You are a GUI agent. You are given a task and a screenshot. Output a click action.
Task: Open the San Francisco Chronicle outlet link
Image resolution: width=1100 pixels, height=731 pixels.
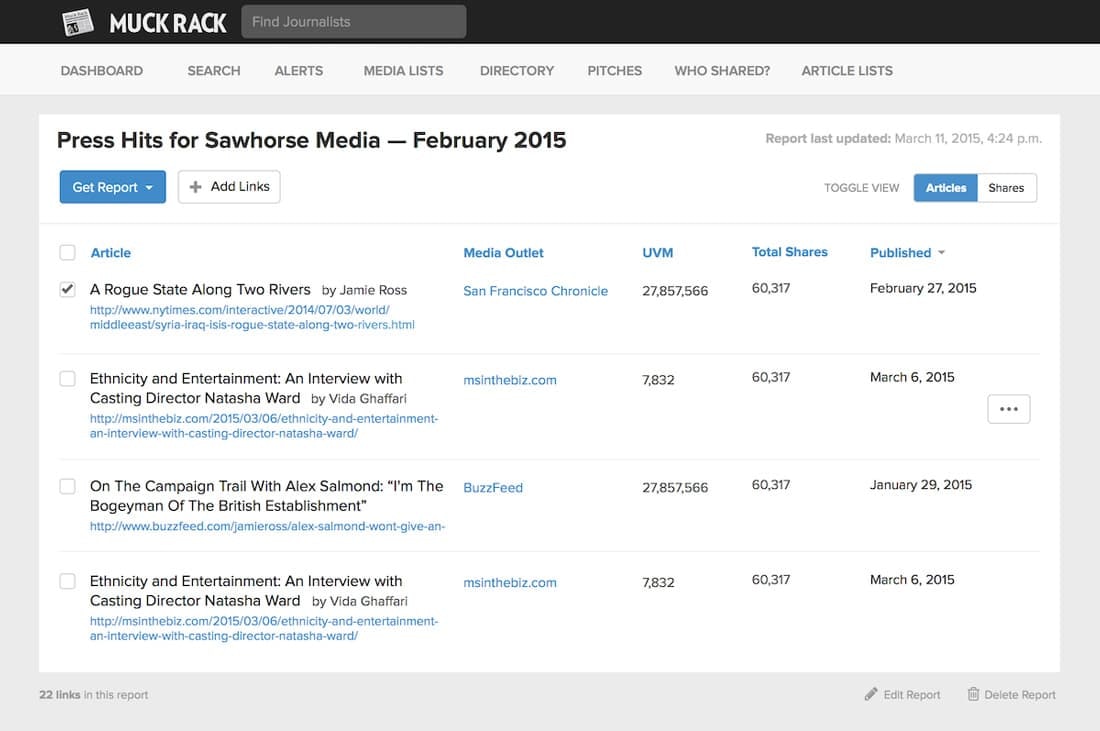point(535,291)
